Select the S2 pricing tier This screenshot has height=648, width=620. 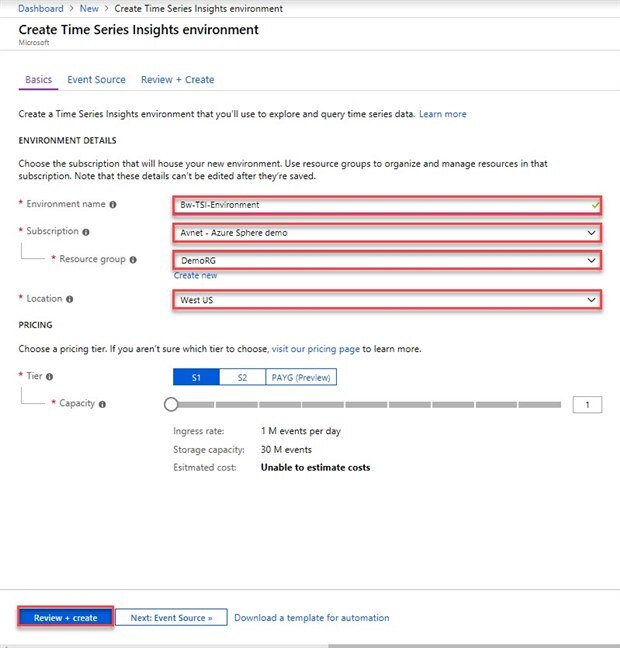(242, 377)
